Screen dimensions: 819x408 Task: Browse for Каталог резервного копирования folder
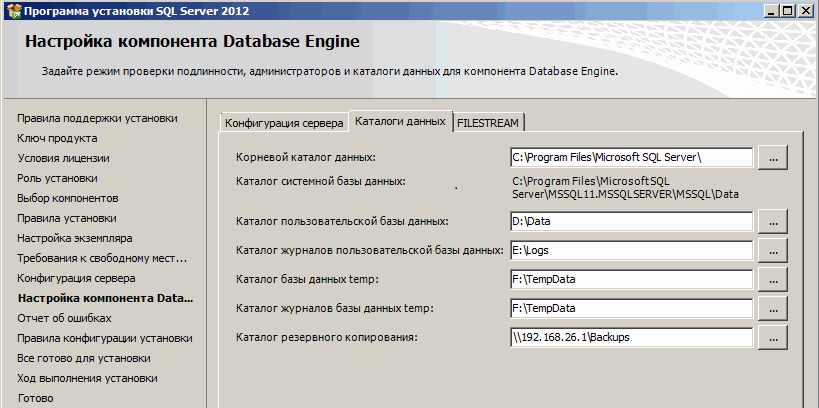click(773, 337)
